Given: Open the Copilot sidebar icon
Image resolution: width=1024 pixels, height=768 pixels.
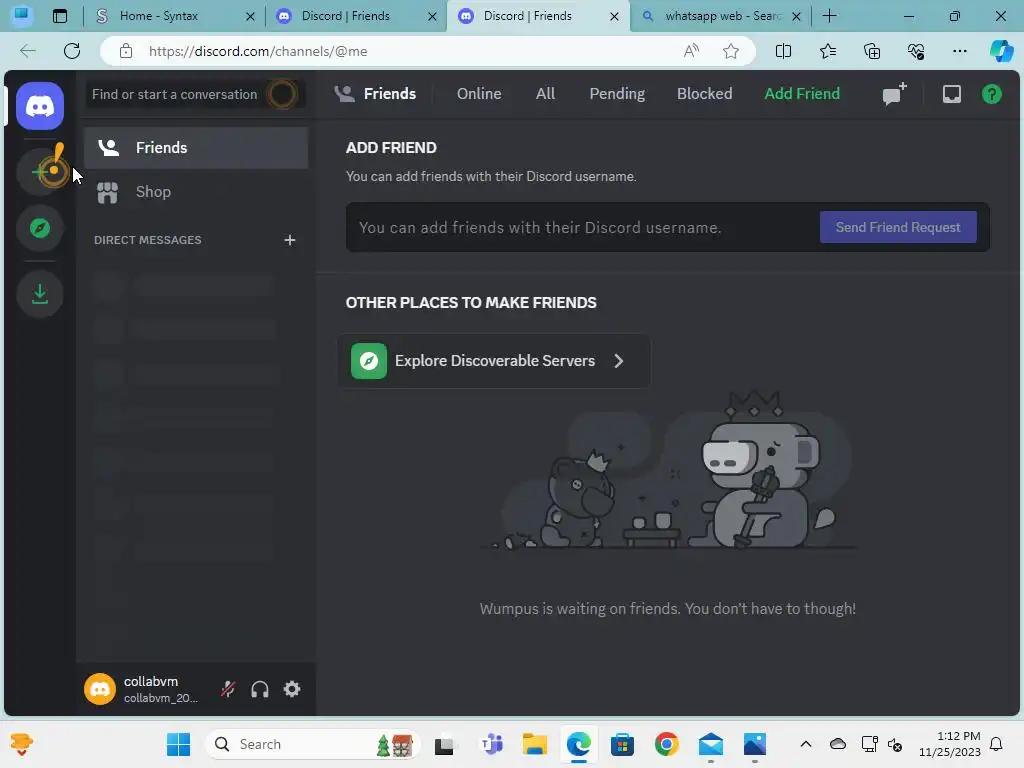Looking at the screenshot, I should click(1001, 51).
